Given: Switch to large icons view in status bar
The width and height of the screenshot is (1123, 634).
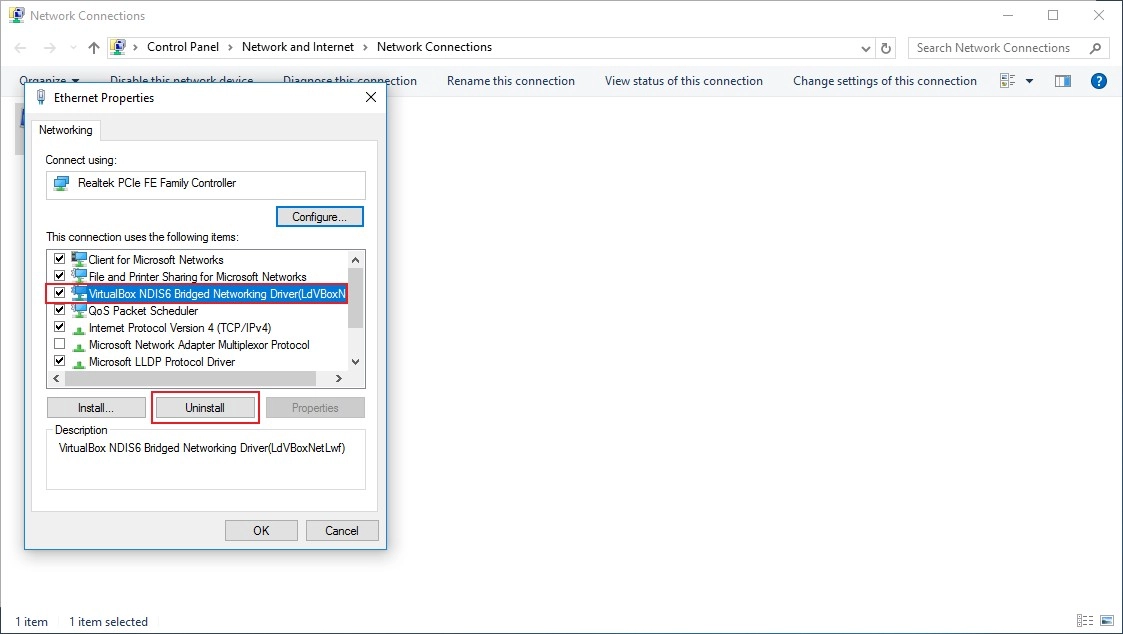Looking at the screenshot, I should coord(1104,621).
